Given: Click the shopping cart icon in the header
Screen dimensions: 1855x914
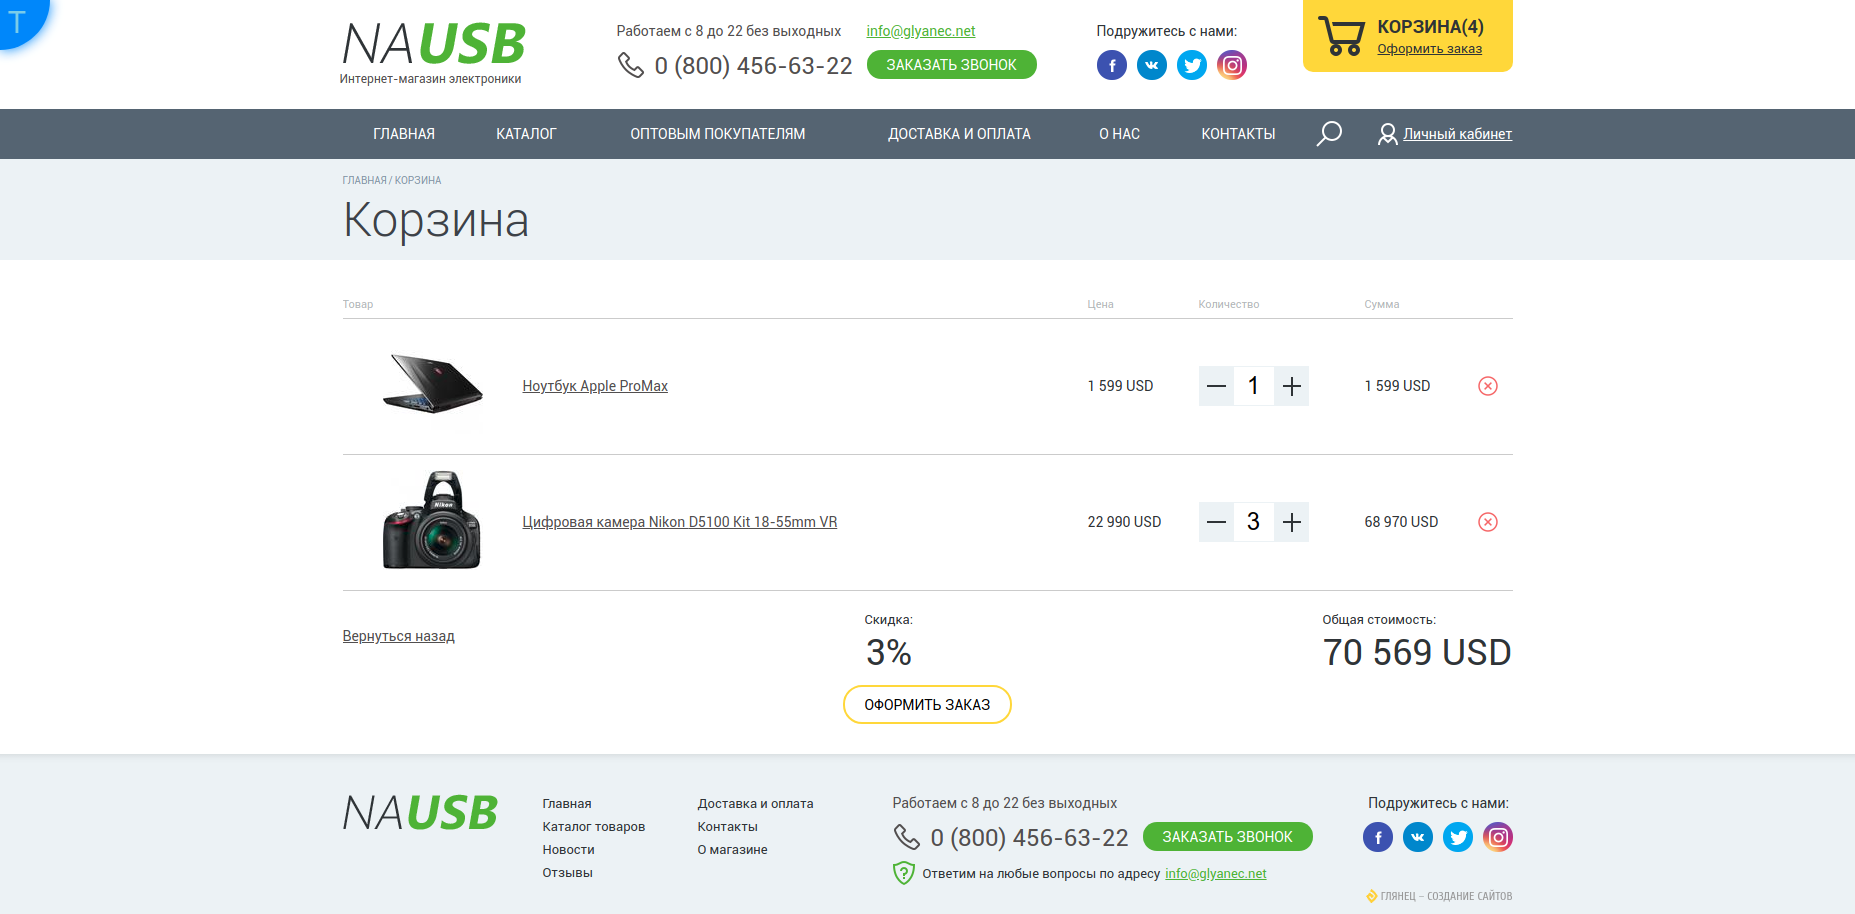Looking at the screenshot, I should click(1341, 36).
